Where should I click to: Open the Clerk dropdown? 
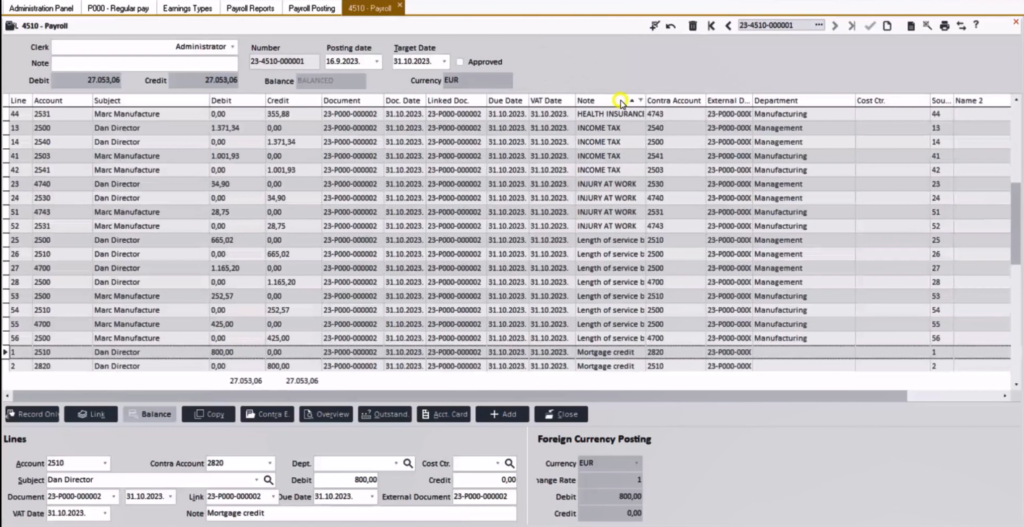[232, 46]
